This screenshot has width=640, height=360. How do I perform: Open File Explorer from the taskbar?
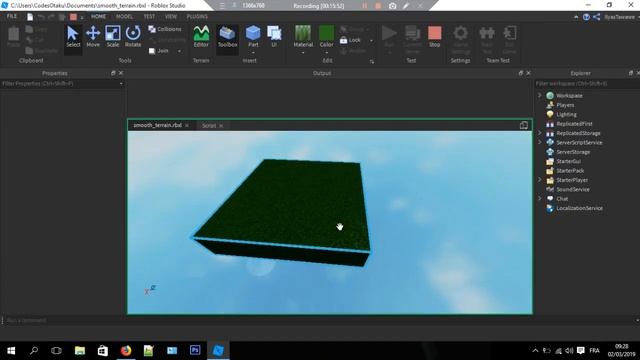point(80,351)
